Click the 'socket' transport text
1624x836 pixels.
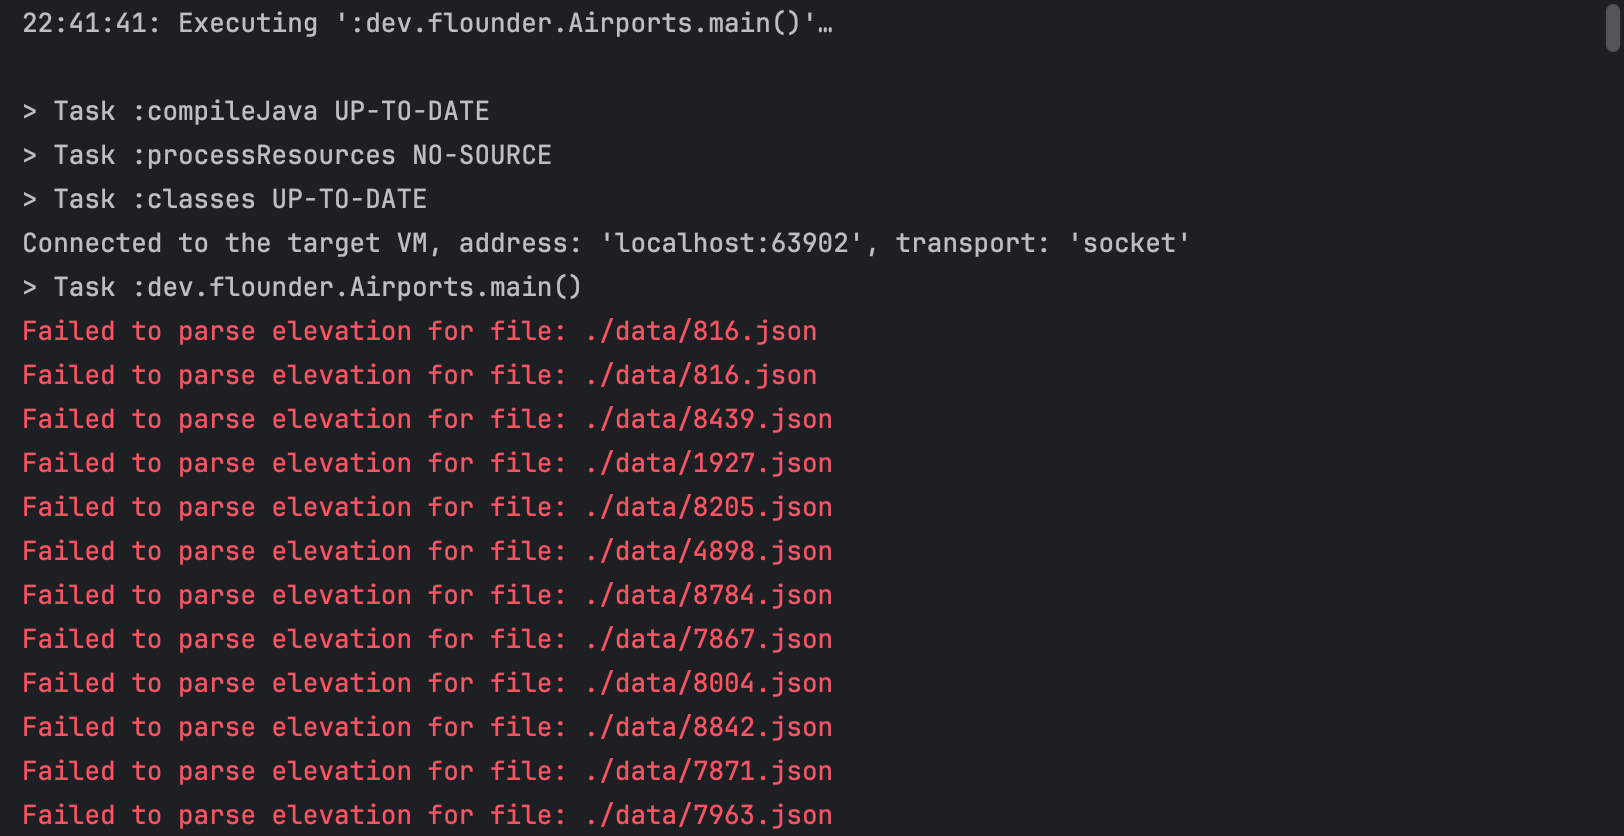1128,243
